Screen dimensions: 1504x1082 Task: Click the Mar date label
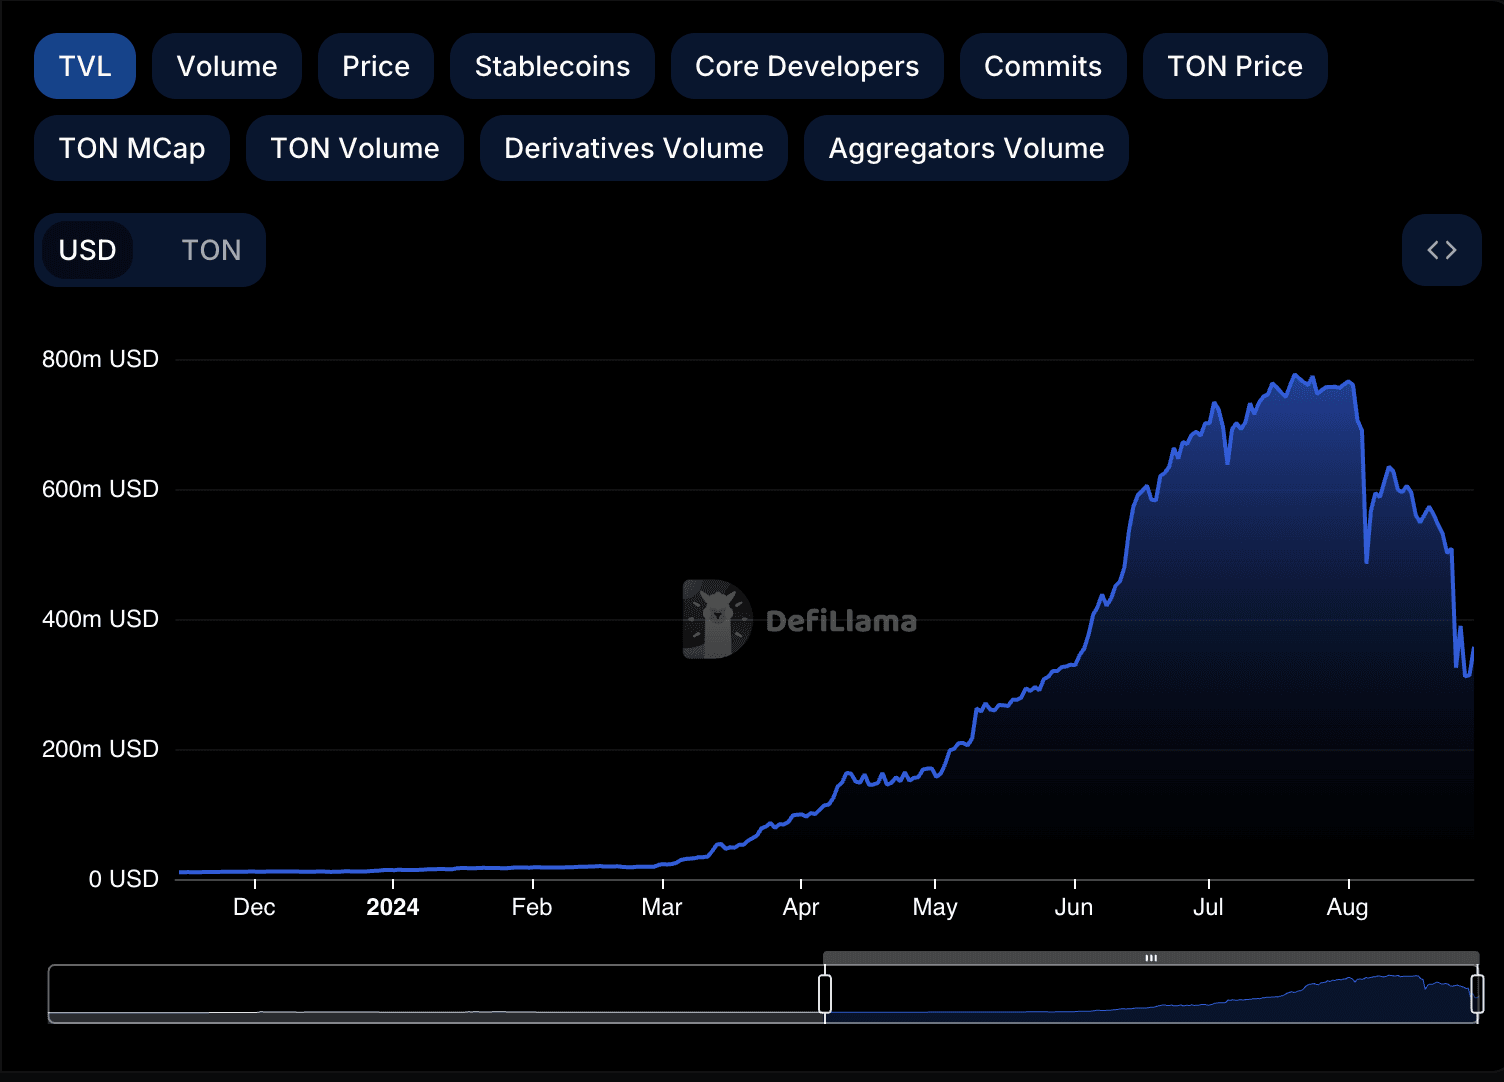coord(662,907)
